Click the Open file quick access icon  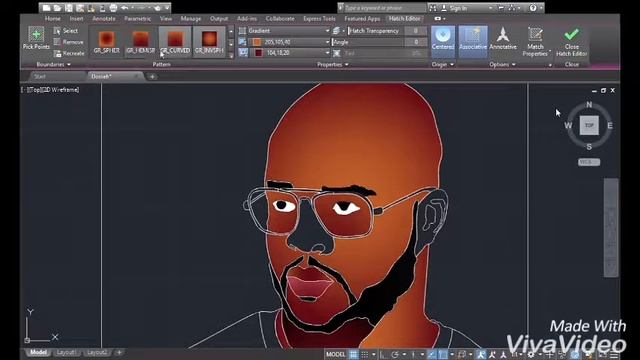tap(57, 8)
